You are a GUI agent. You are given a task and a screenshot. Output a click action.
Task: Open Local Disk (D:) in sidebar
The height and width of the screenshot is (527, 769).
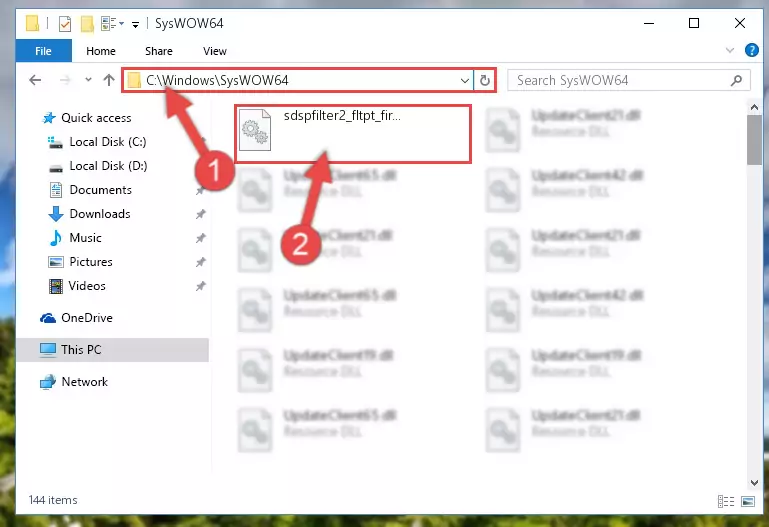[x=108, y=166]
